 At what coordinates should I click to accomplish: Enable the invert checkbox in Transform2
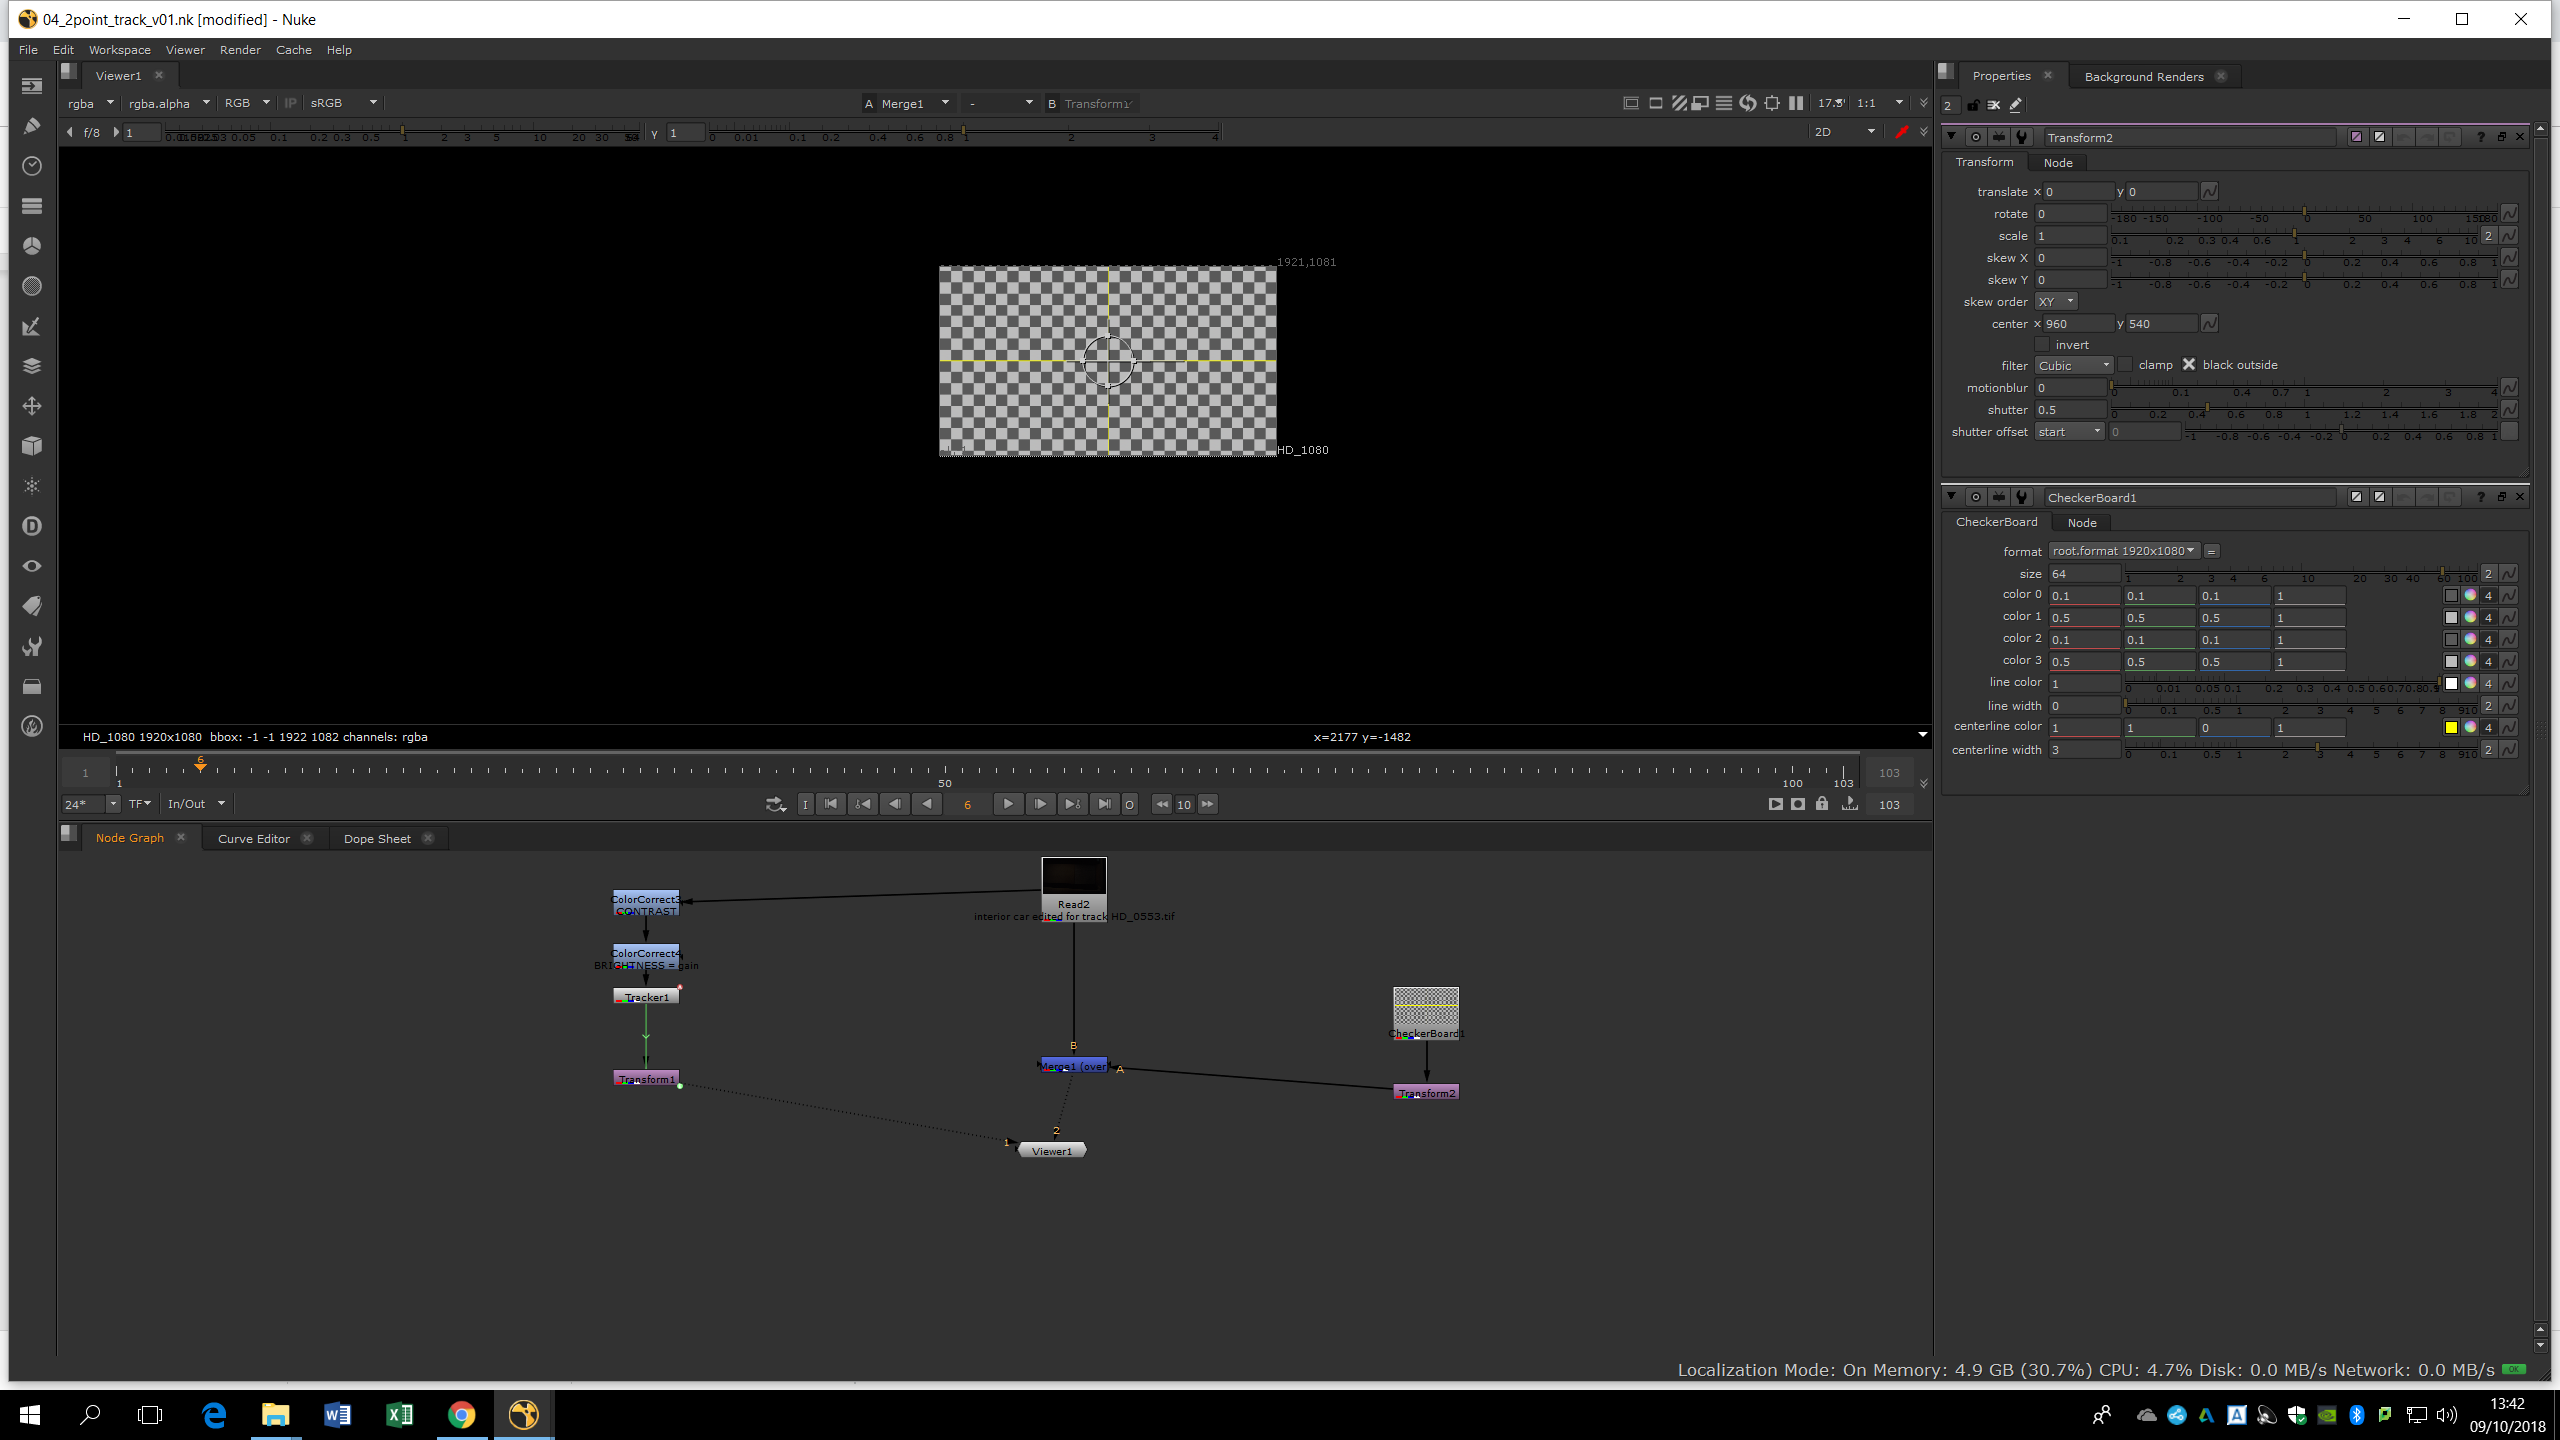point(2042,345)
